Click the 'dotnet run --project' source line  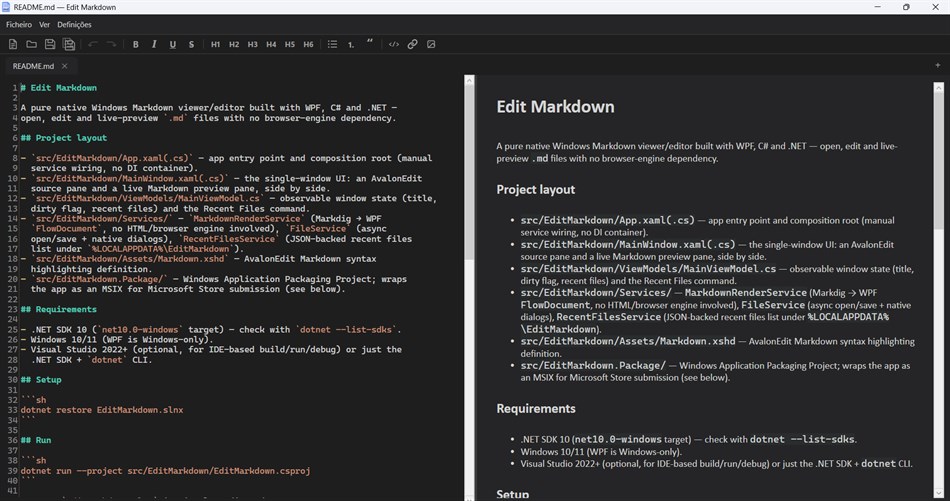(165, 471)
